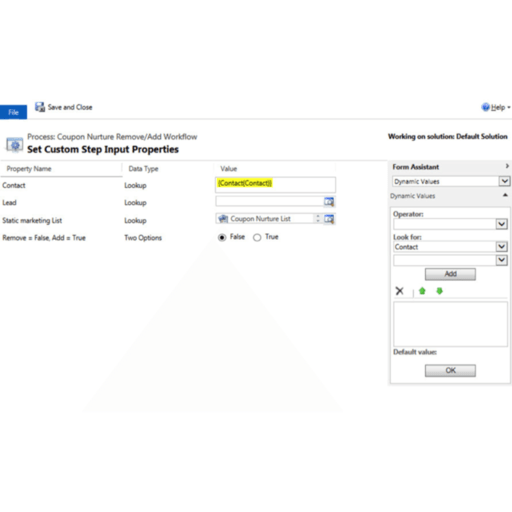Open the File menu
The width and height of the screenshot is (512, 512).
click(13, 112)
